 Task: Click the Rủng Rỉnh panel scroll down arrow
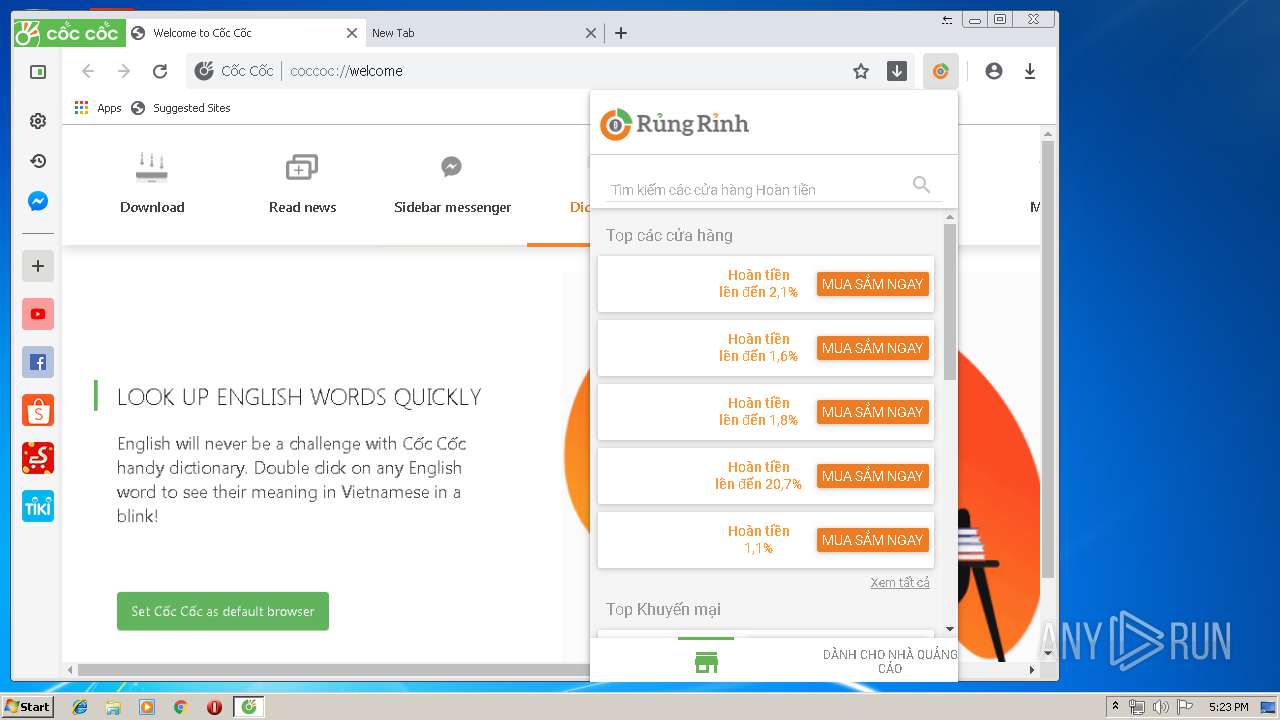(950, 630)
